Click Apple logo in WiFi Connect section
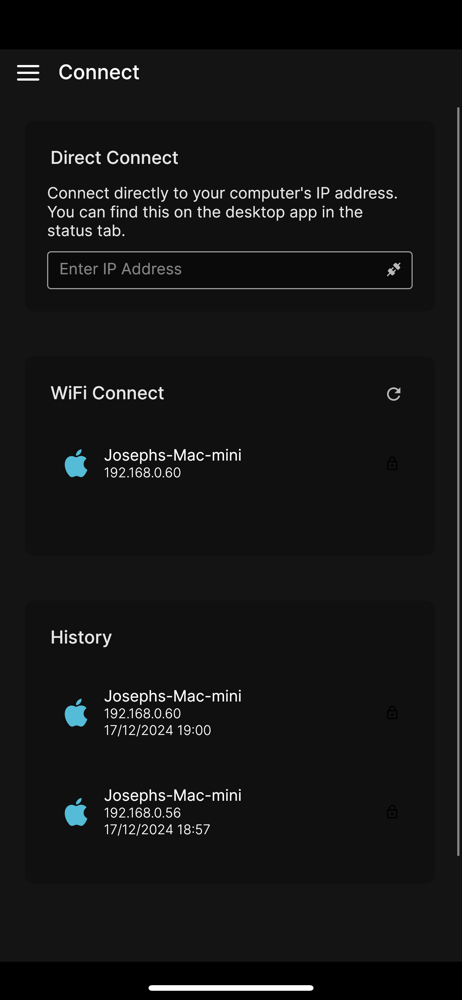462x1000 pixels. (76, 463)
